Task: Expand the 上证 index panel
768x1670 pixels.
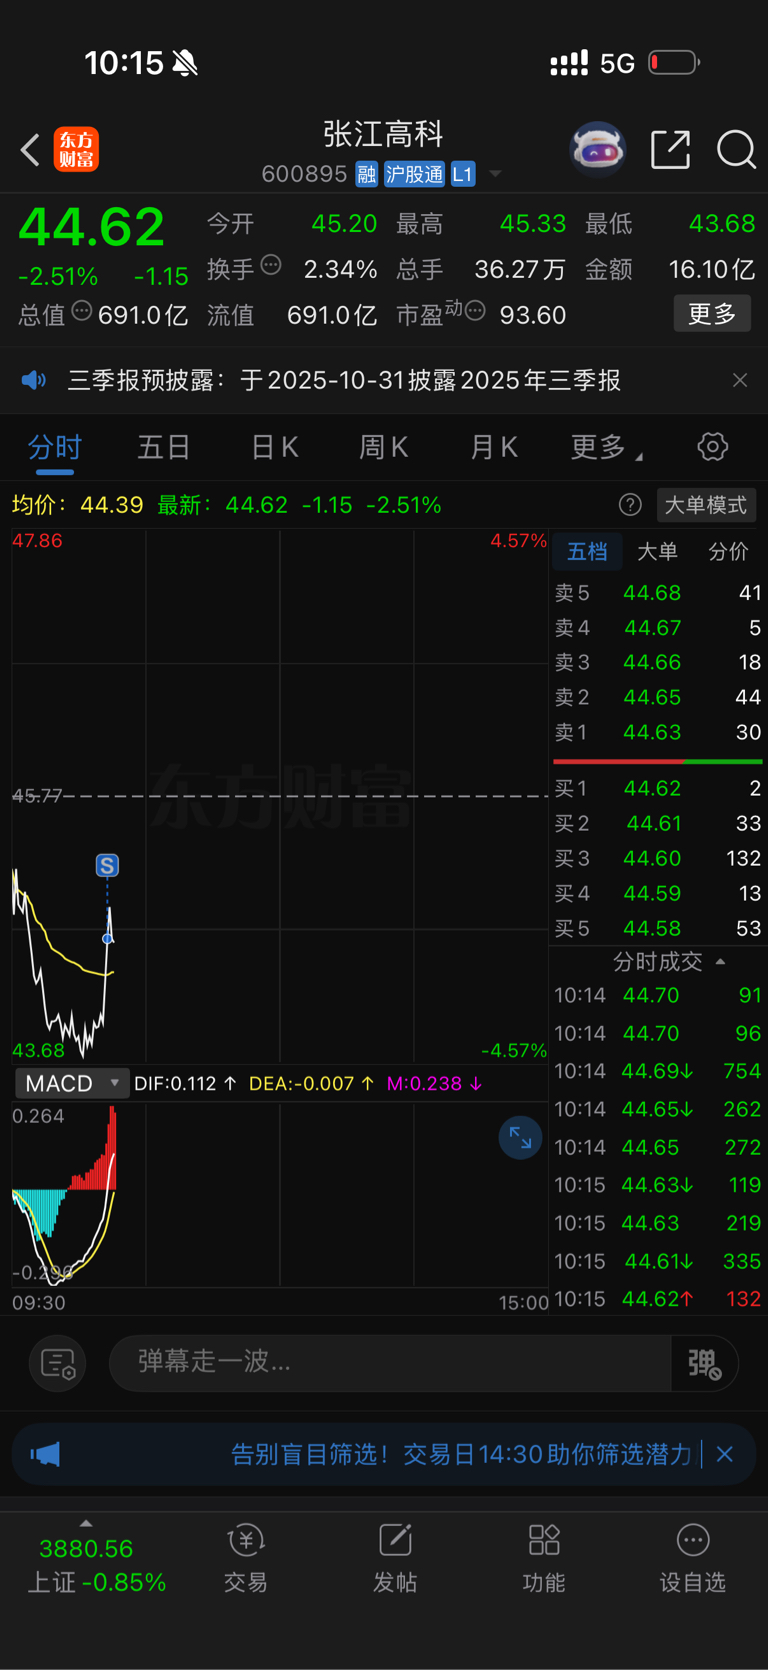Action: [86, 1523]
